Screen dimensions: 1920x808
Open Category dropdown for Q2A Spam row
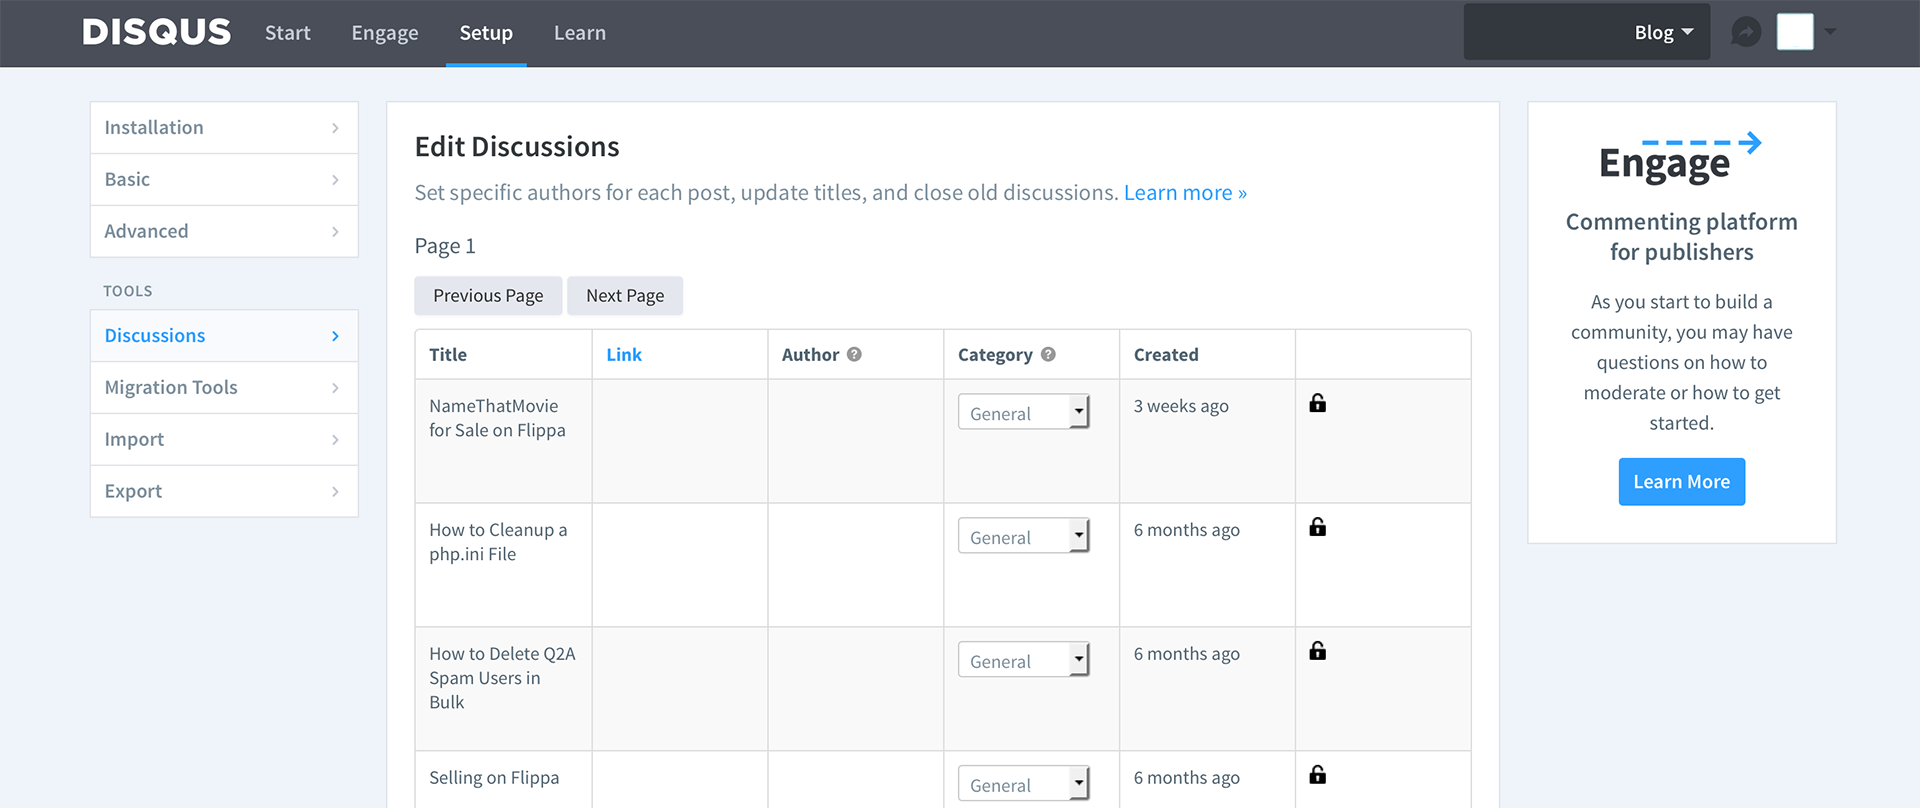[1023, 660]
